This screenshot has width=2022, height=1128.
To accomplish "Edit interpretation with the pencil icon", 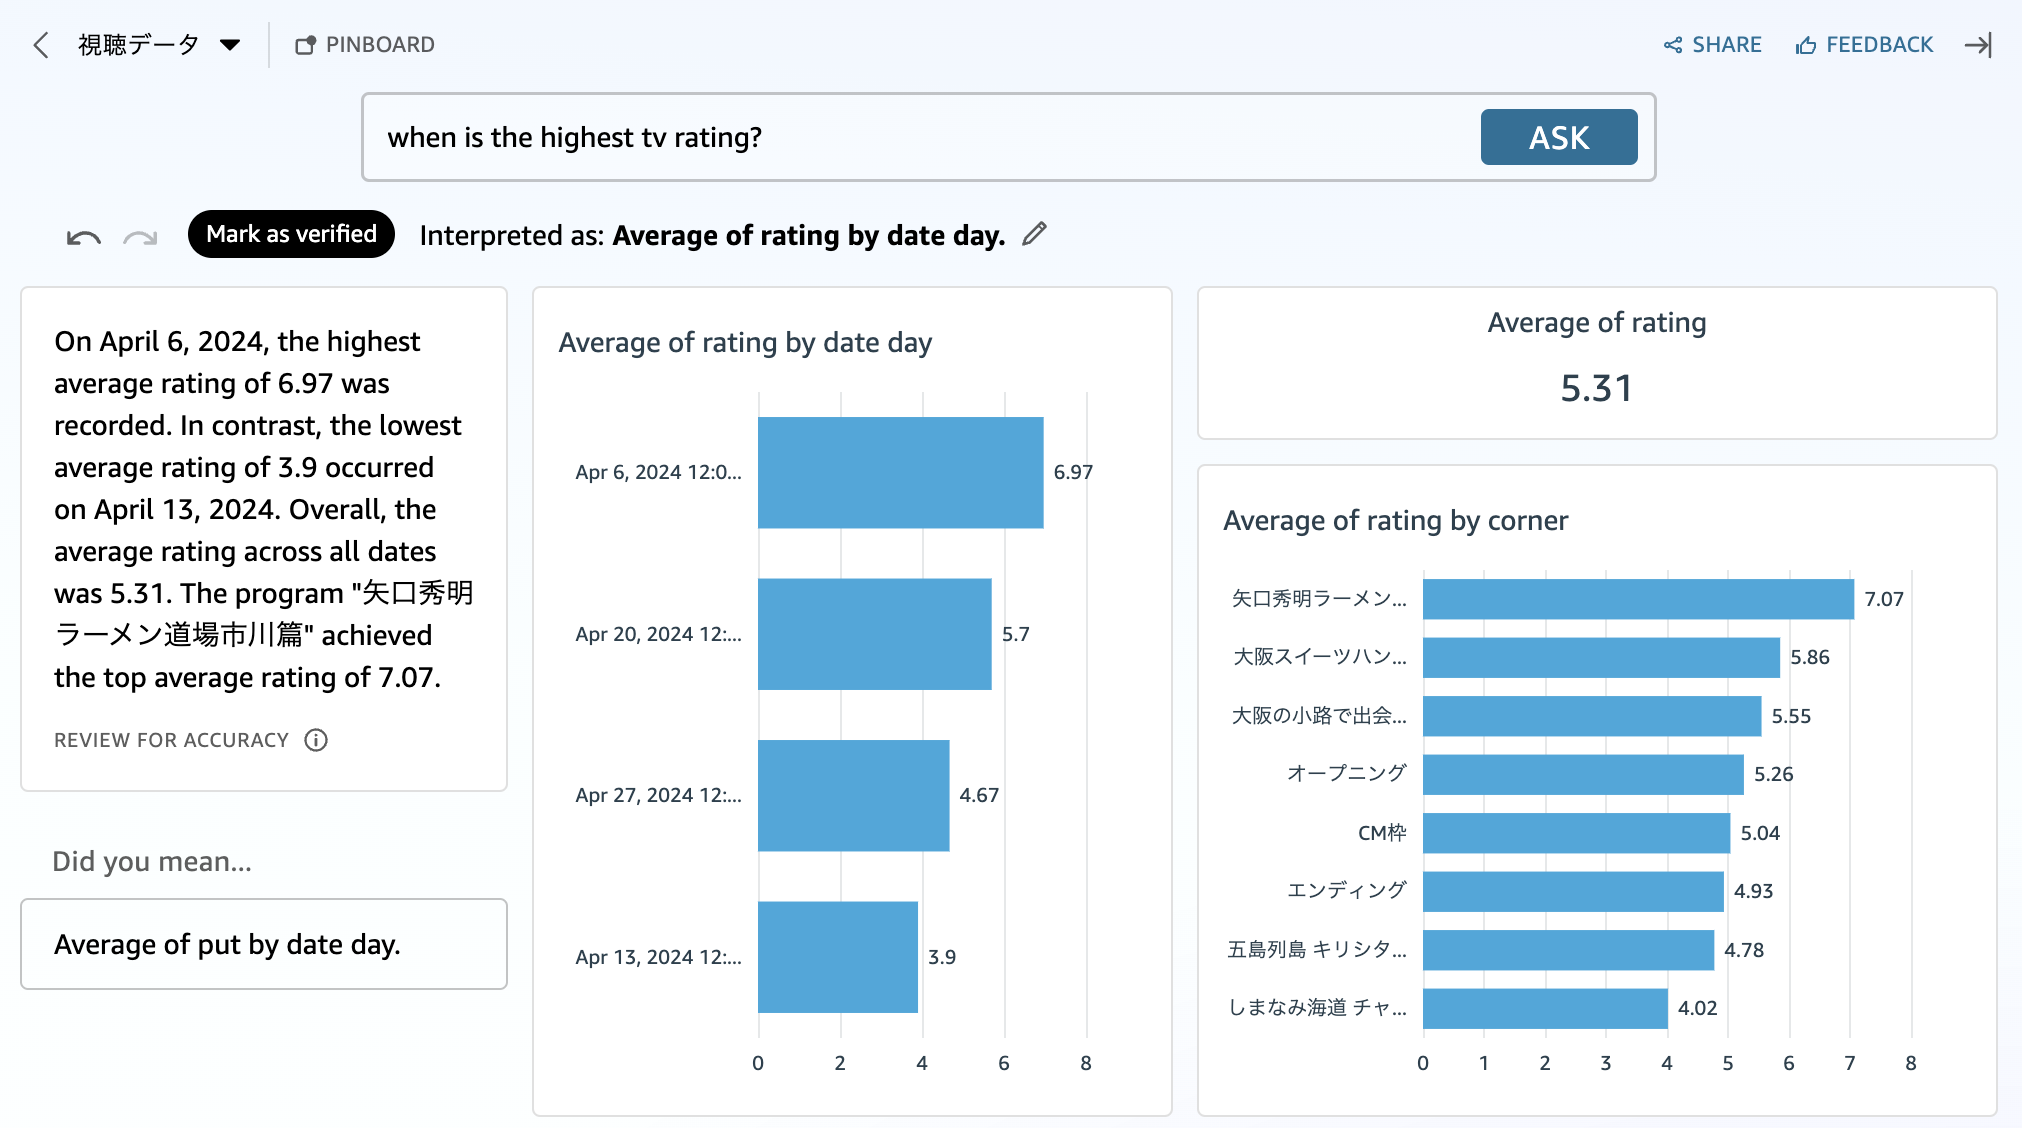I will pyautogui.click(x=1034, y=234).
